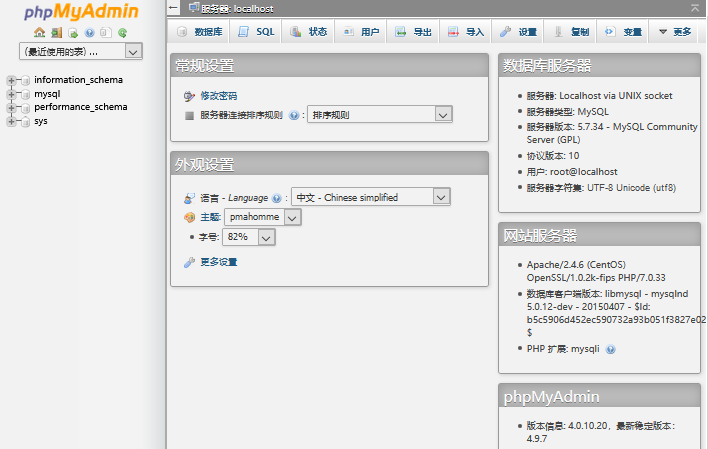Expand the performance_schema tree node

11,108
